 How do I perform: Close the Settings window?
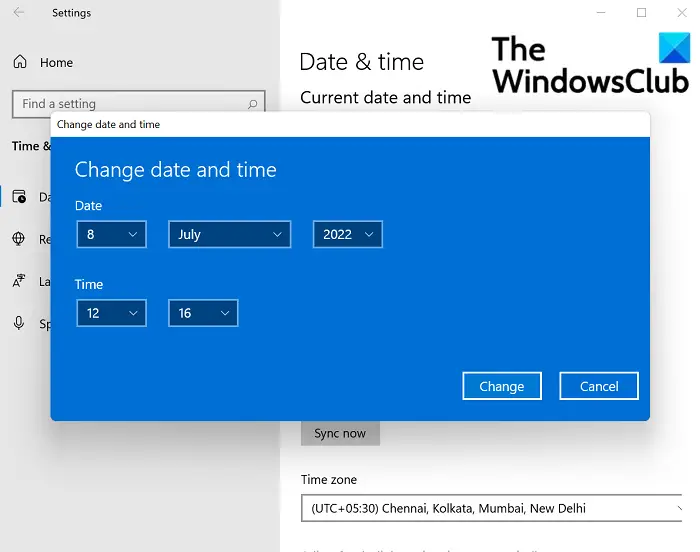tap(682, 13)
